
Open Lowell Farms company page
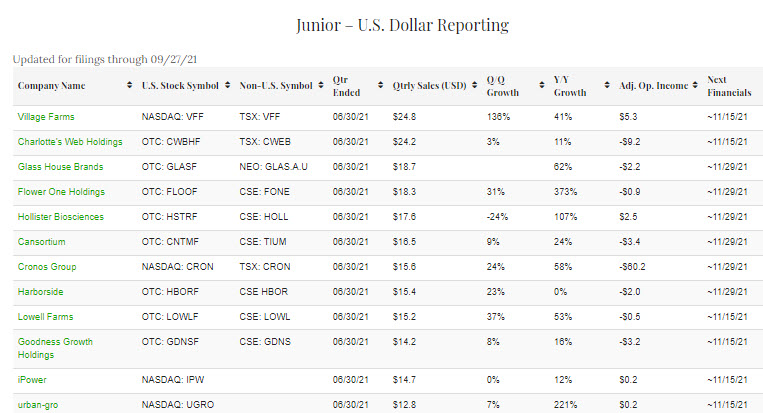click(46, 317)
